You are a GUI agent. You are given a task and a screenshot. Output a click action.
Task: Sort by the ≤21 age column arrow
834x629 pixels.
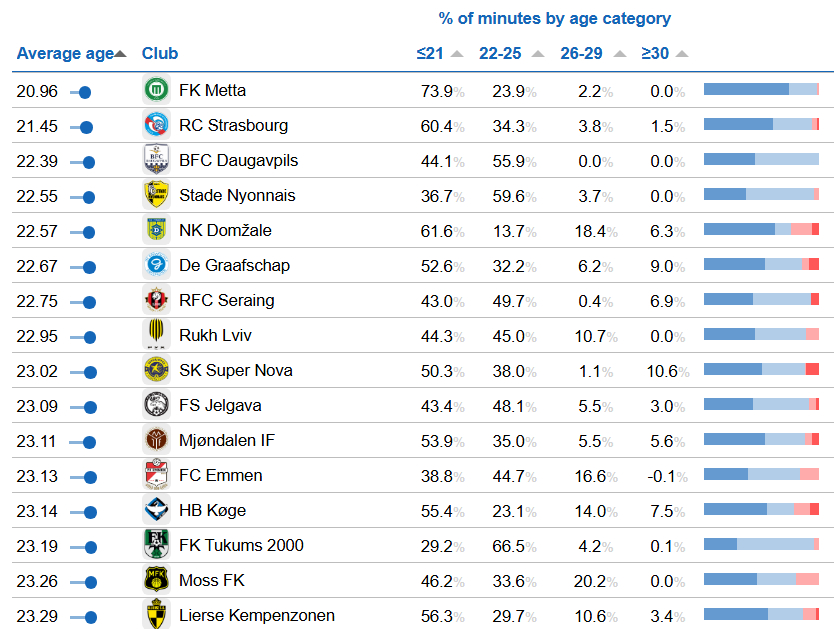click(457, 54)
